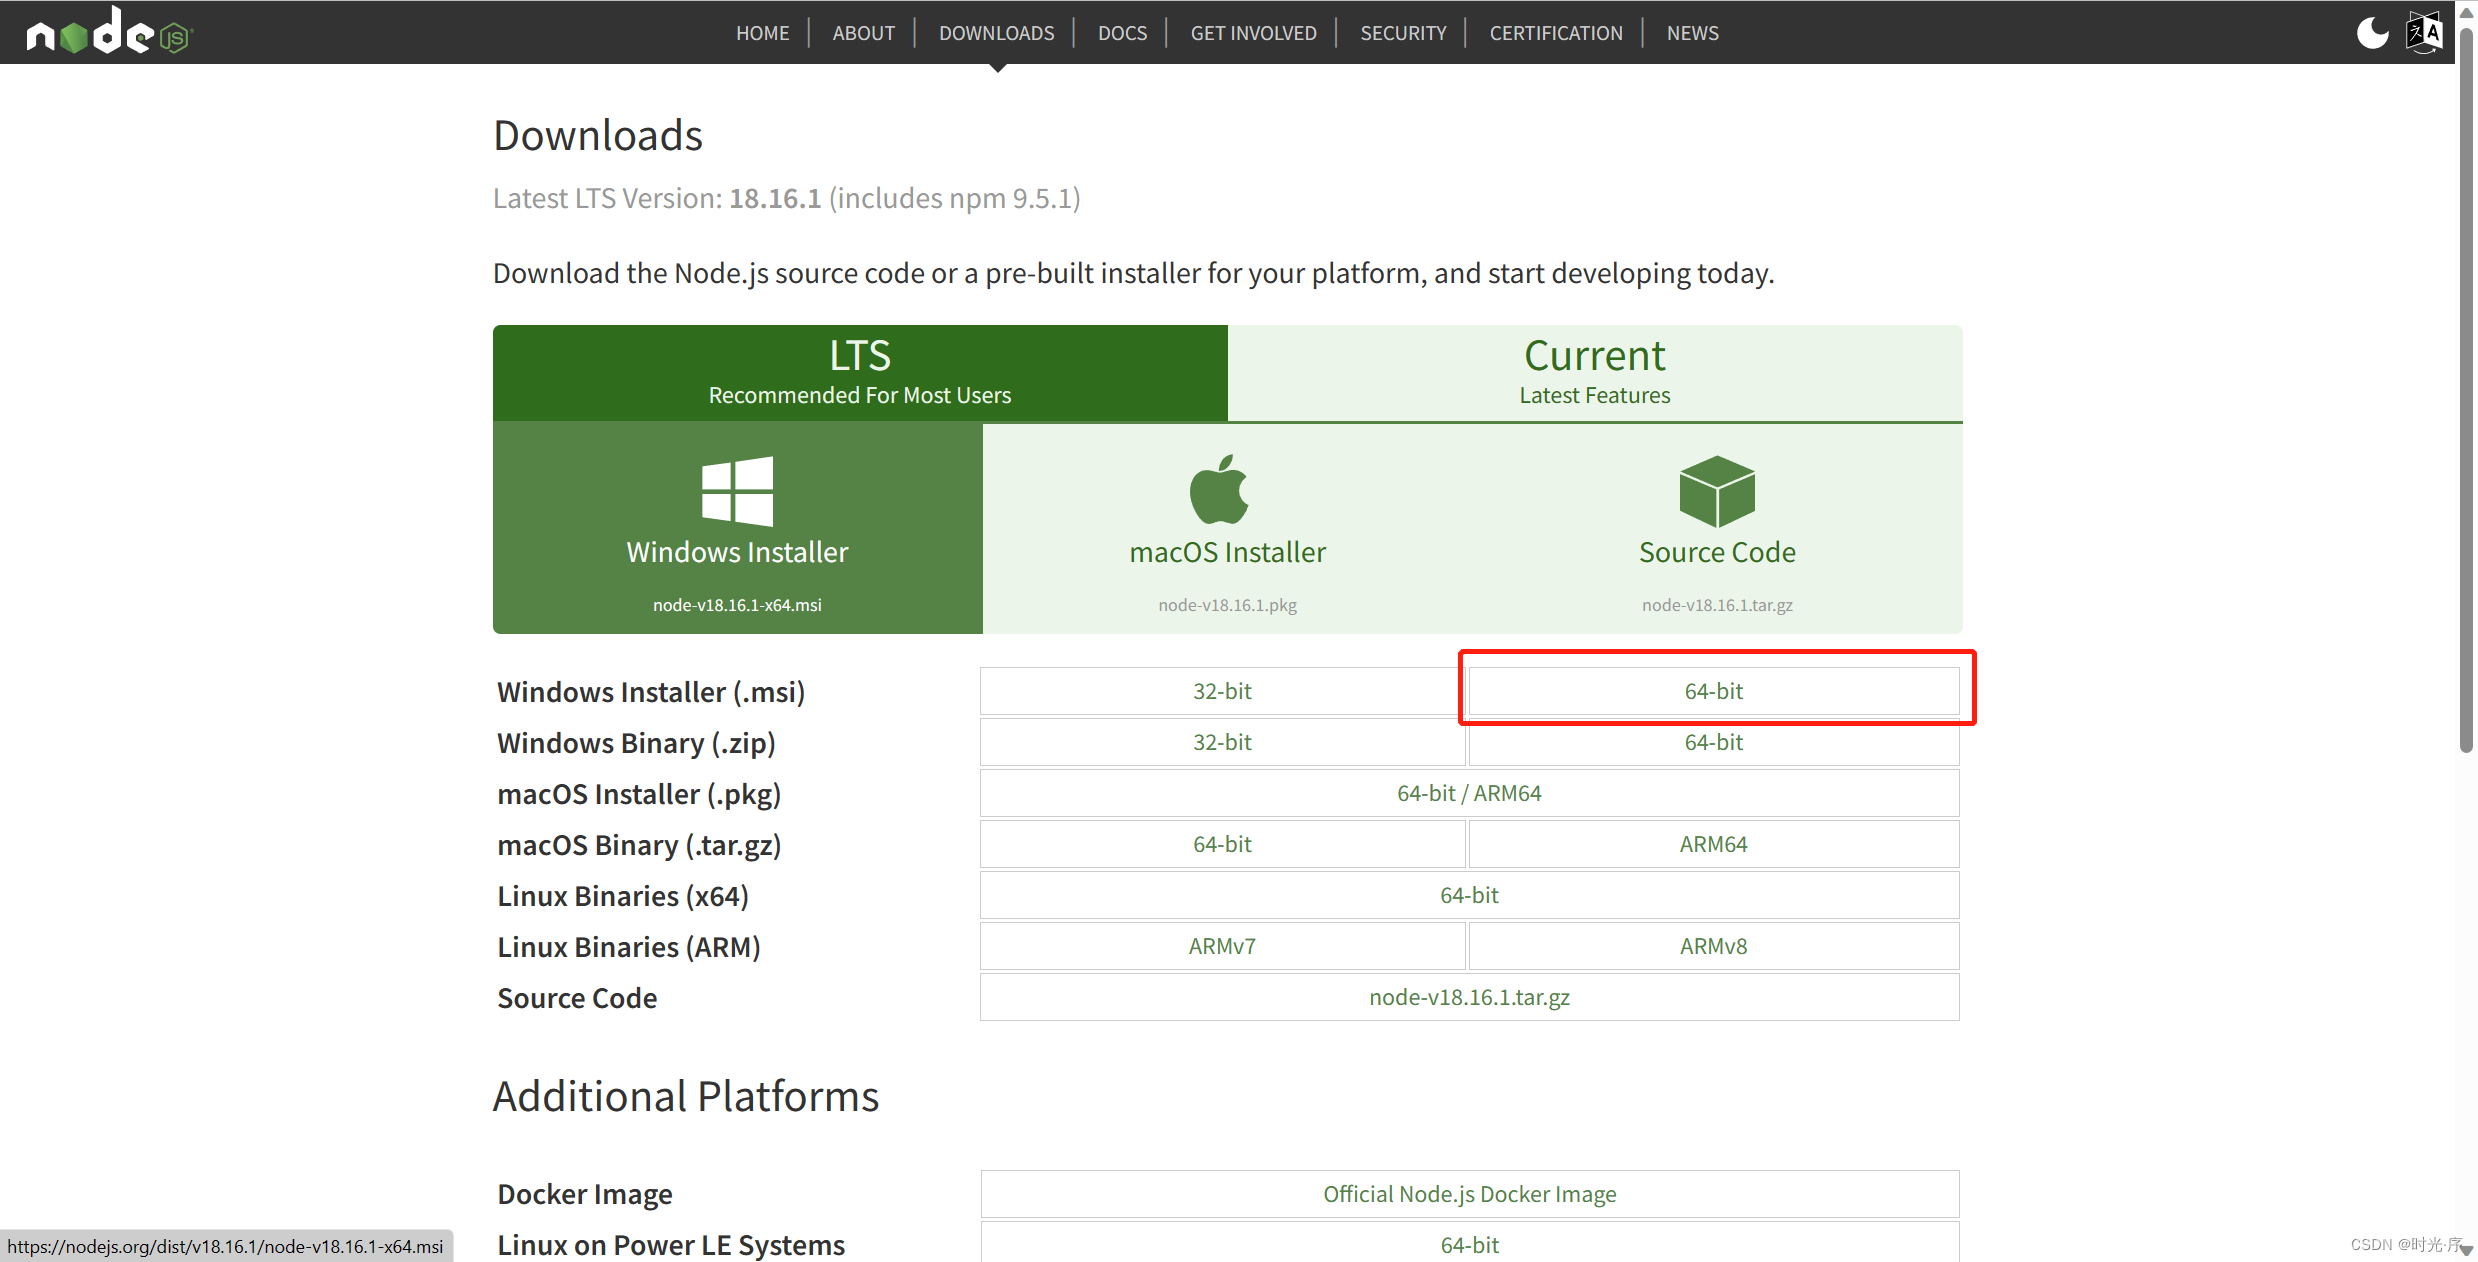The height and width of the screenshot is (1262, 2478).
Task: Click the Apple macOS Installer icon
Action: pyautogui.click(x=1219, y=490)
